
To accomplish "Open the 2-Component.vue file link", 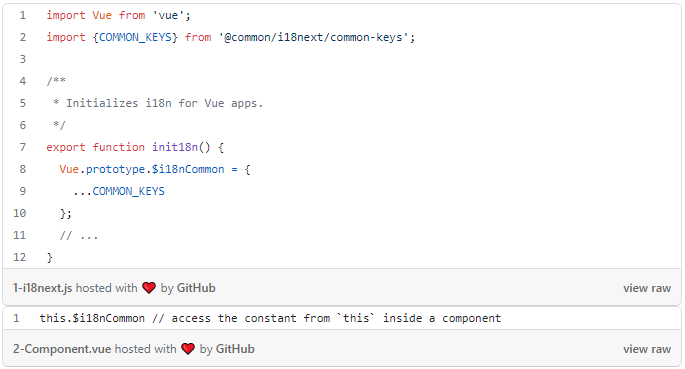I will point(62,349).
